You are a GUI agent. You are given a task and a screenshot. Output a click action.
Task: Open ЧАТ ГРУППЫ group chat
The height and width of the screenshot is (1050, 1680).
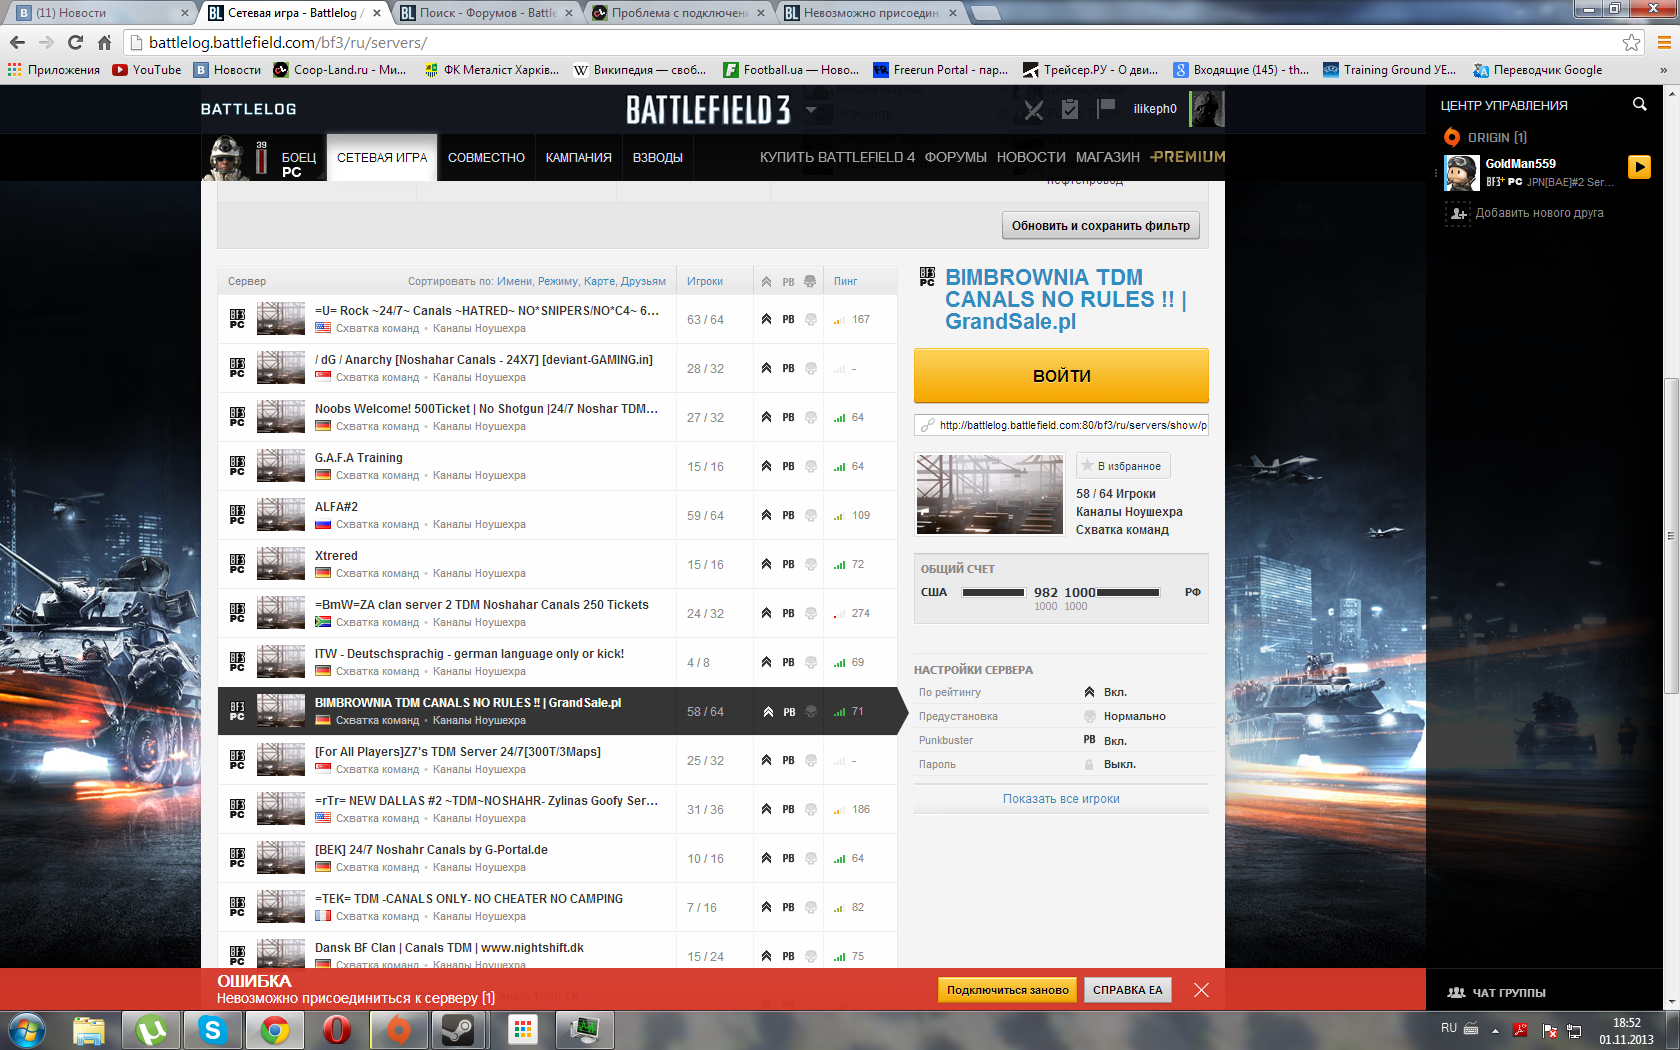point(1497,993)
